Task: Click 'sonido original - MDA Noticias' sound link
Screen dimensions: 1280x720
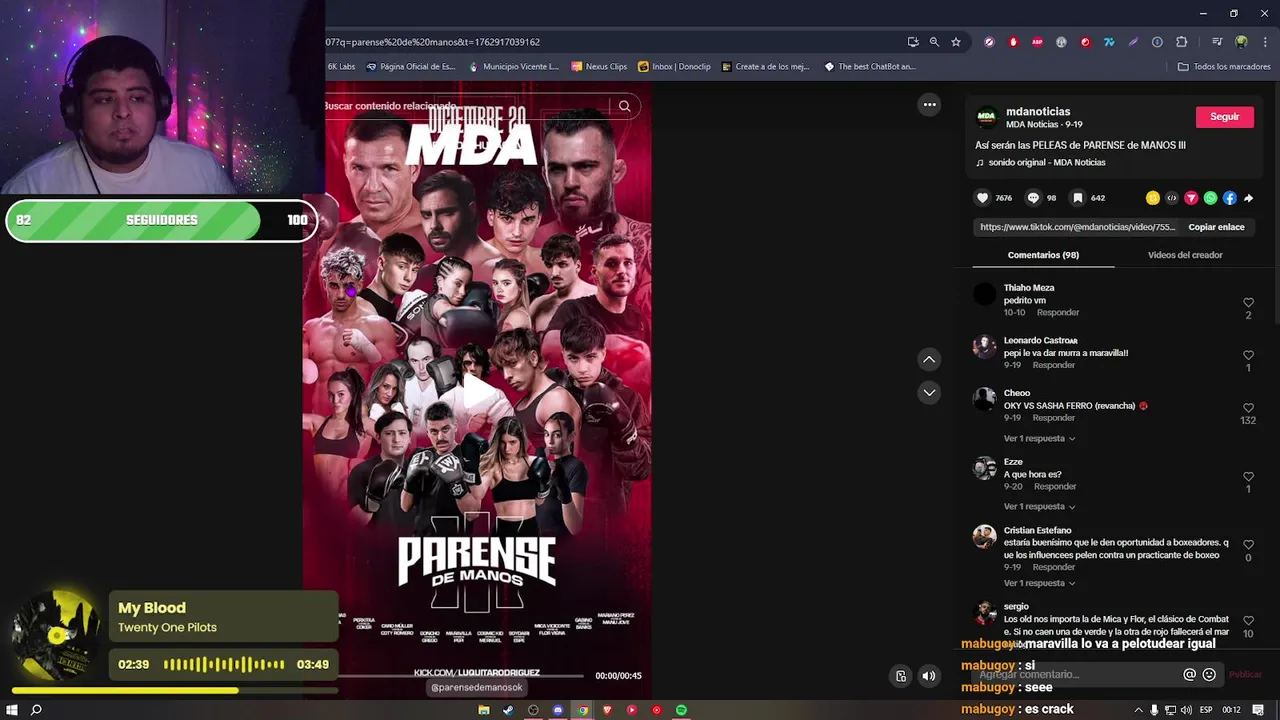Action: [x=1047, y=163]
